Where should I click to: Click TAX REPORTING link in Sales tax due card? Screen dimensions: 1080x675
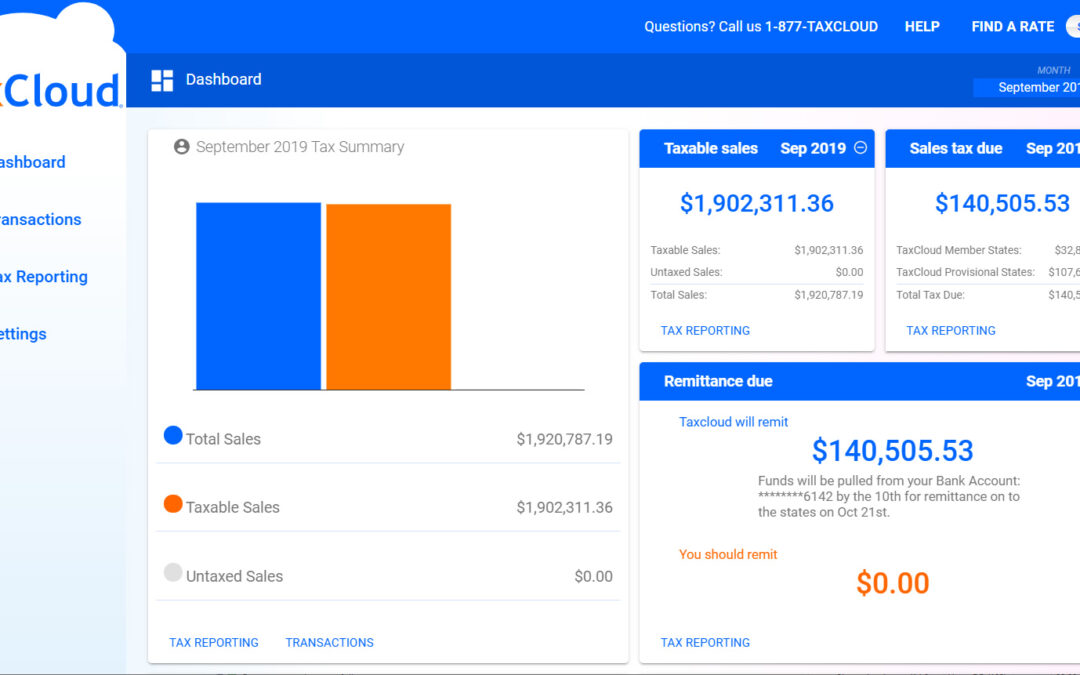(951, 331)
